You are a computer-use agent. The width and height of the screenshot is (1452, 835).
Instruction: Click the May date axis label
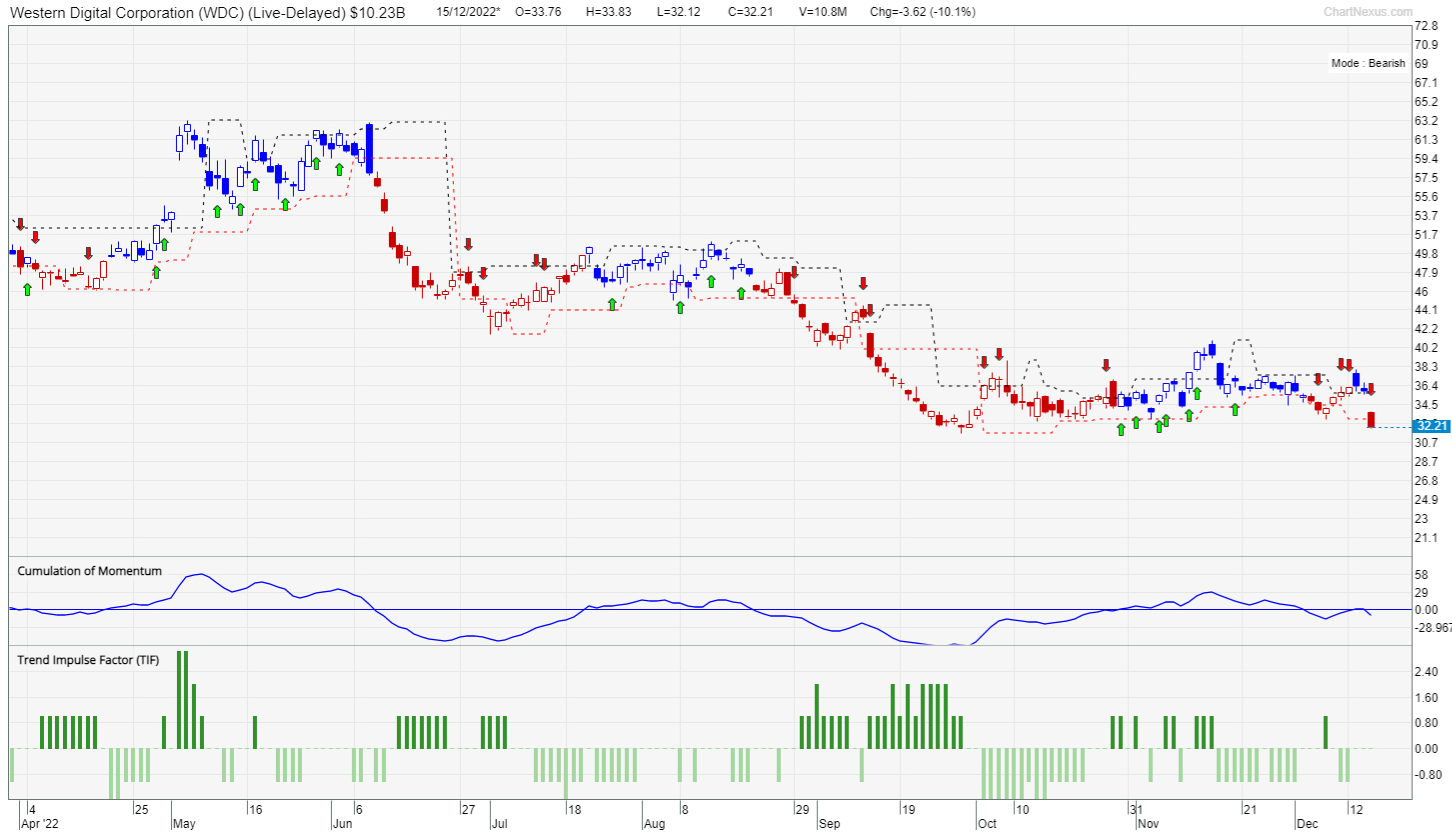pos(186,825)
